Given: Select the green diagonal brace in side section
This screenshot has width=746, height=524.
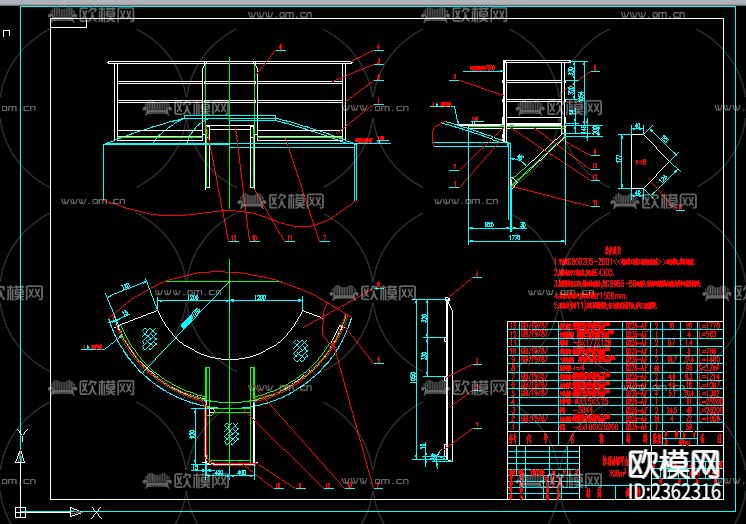Looking at the screenshot, I should coord(538,160).
